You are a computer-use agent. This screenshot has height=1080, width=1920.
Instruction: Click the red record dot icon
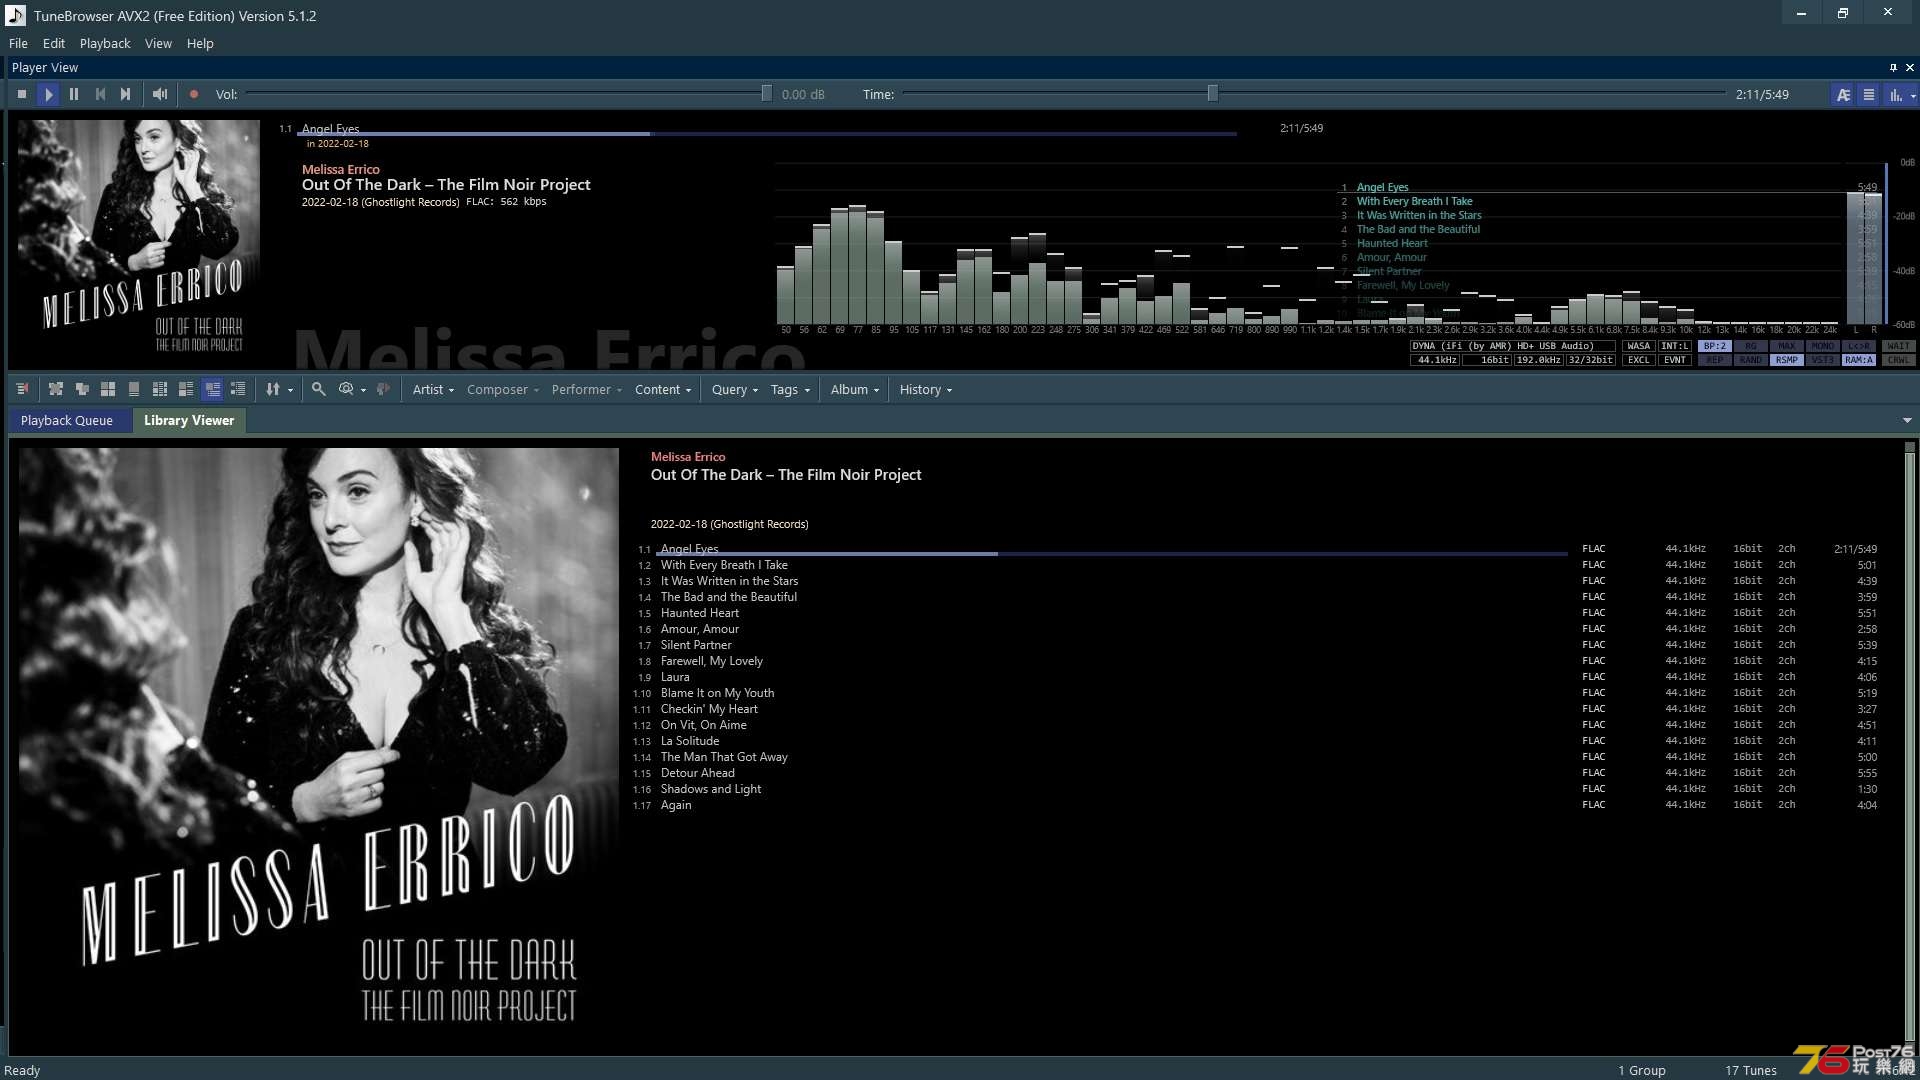click(194, 94)
